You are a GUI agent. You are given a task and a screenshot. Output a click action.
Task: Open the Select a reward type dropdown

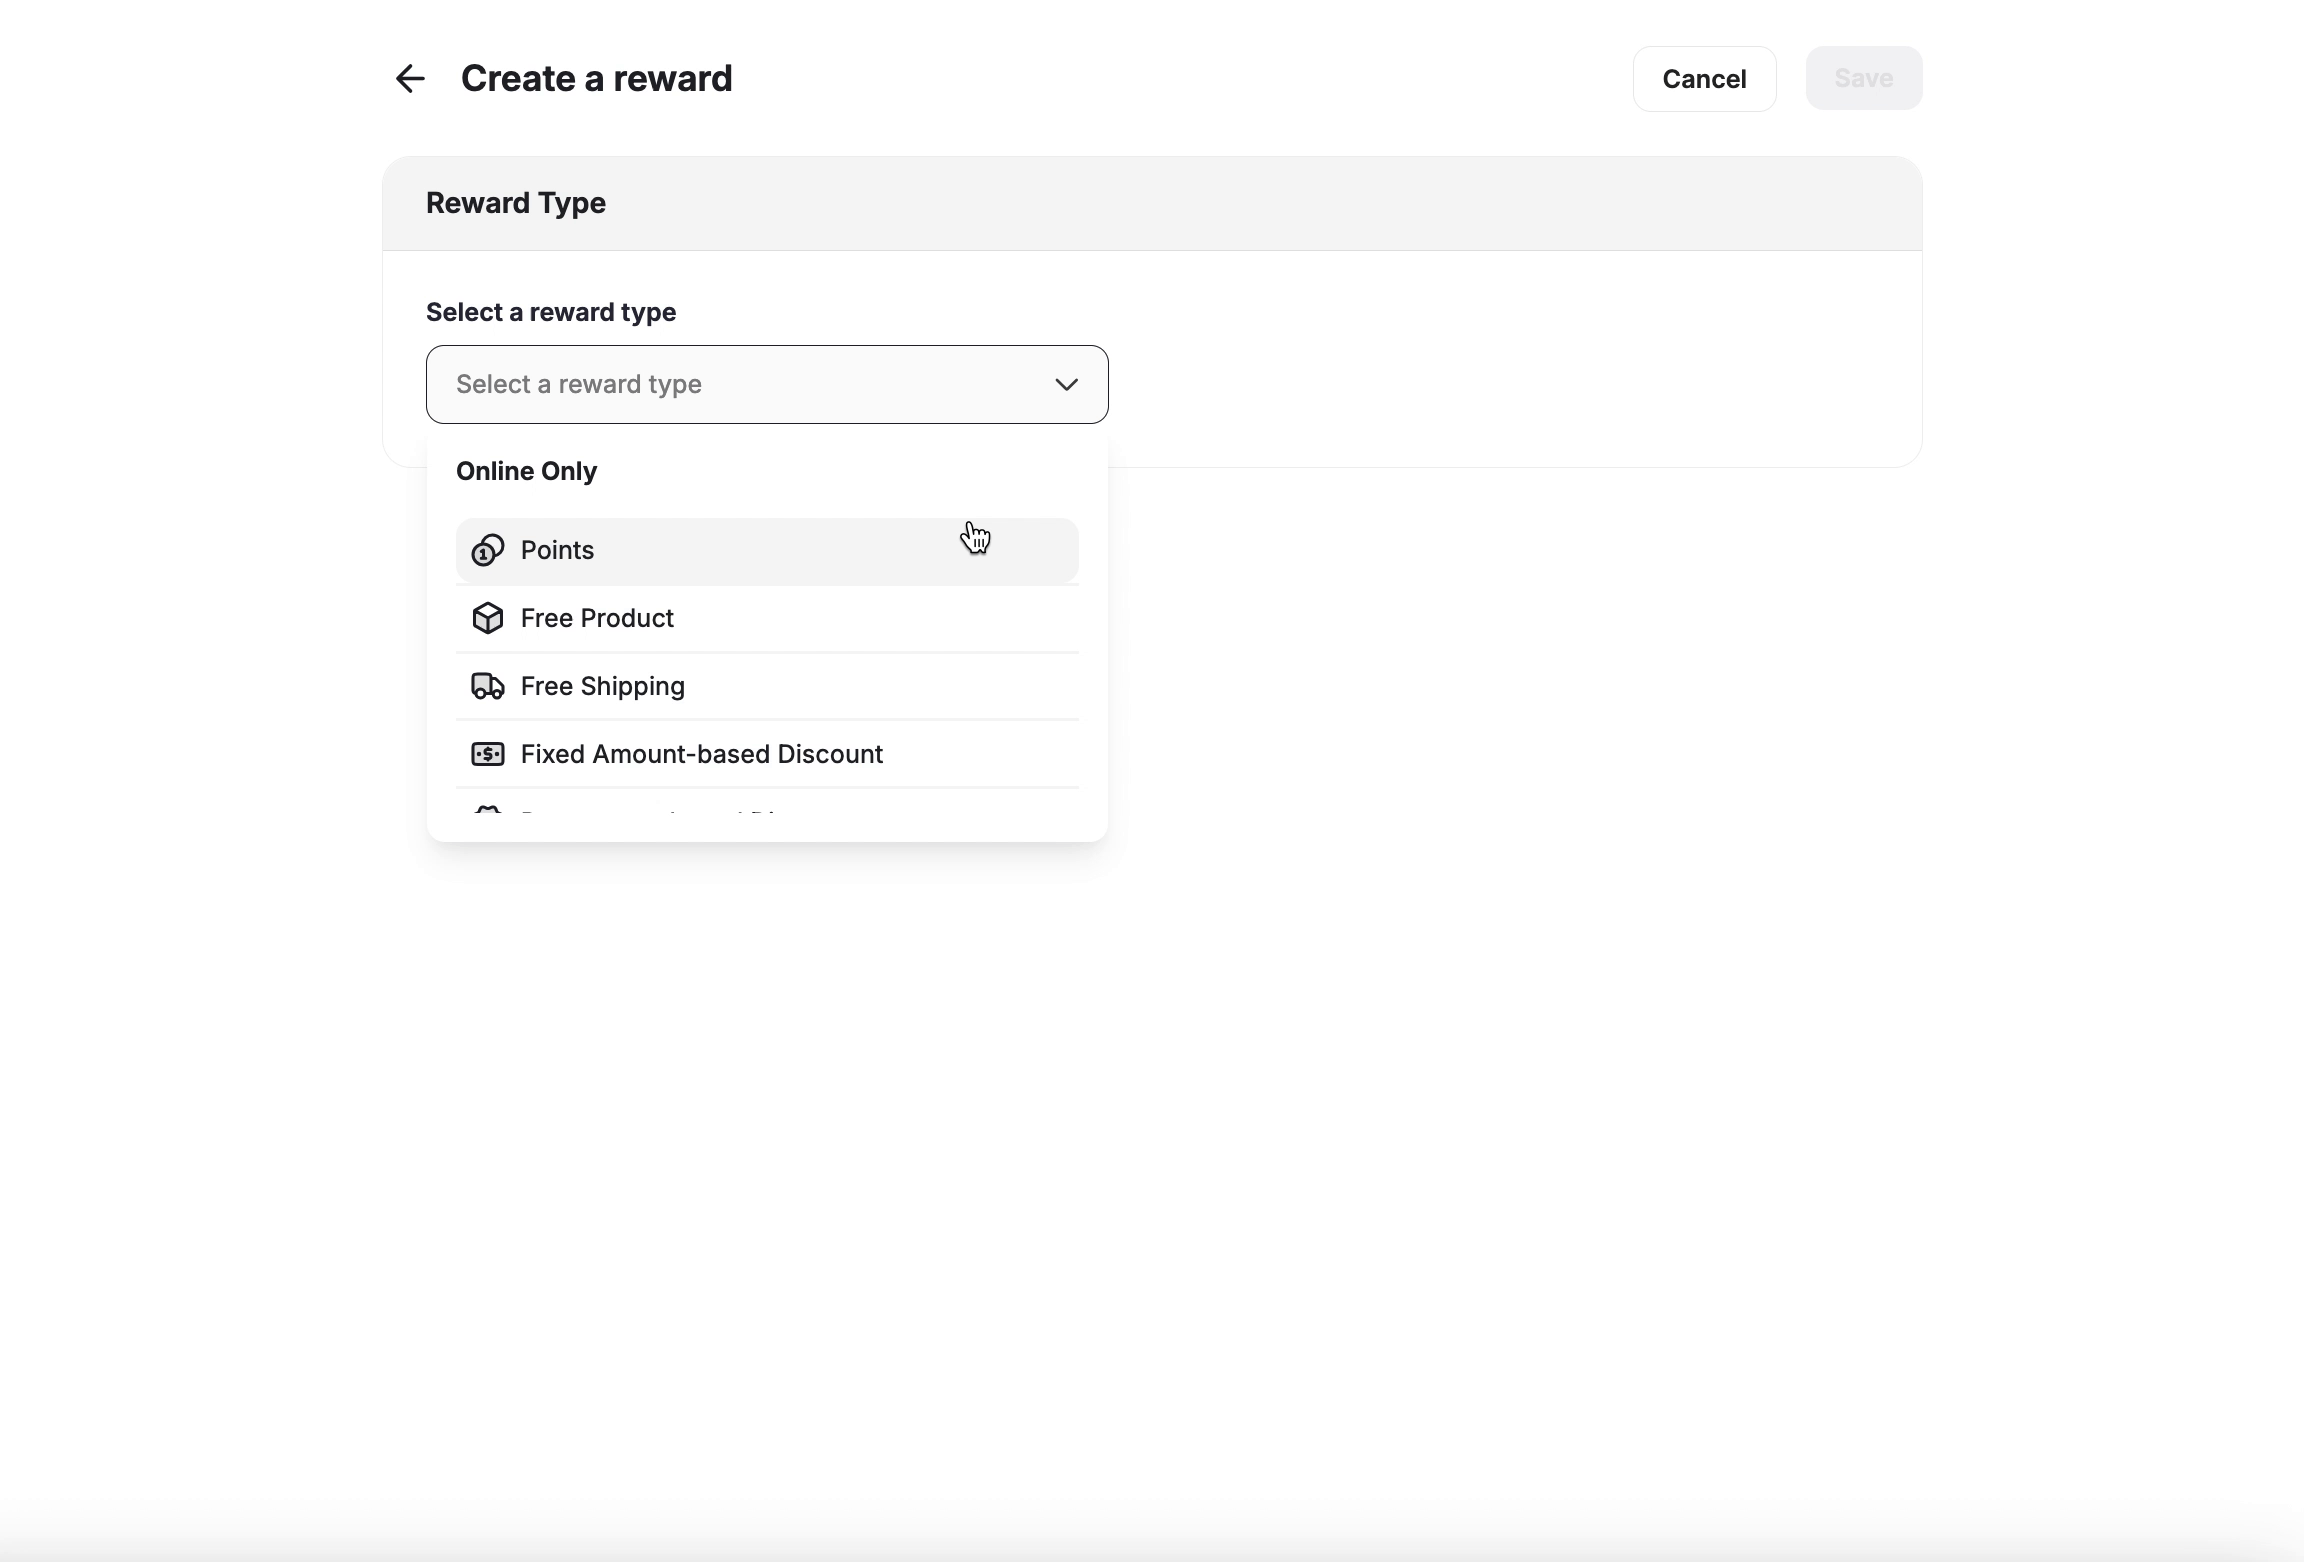[x=766, y=384]
